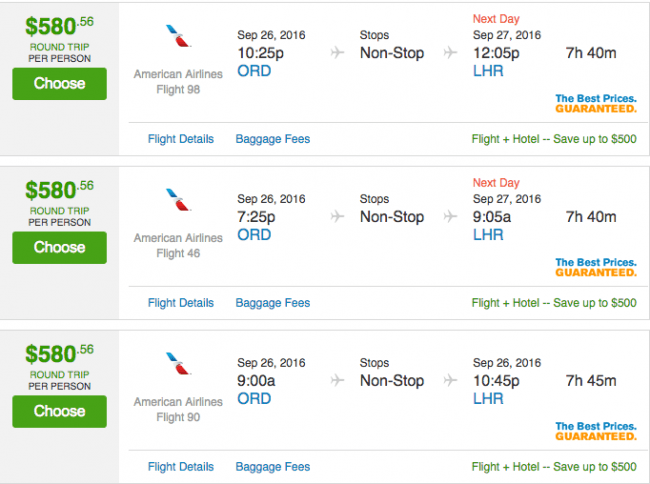Open Flight Details for Flight 46

pyautogui.click(x=181, y=303)
